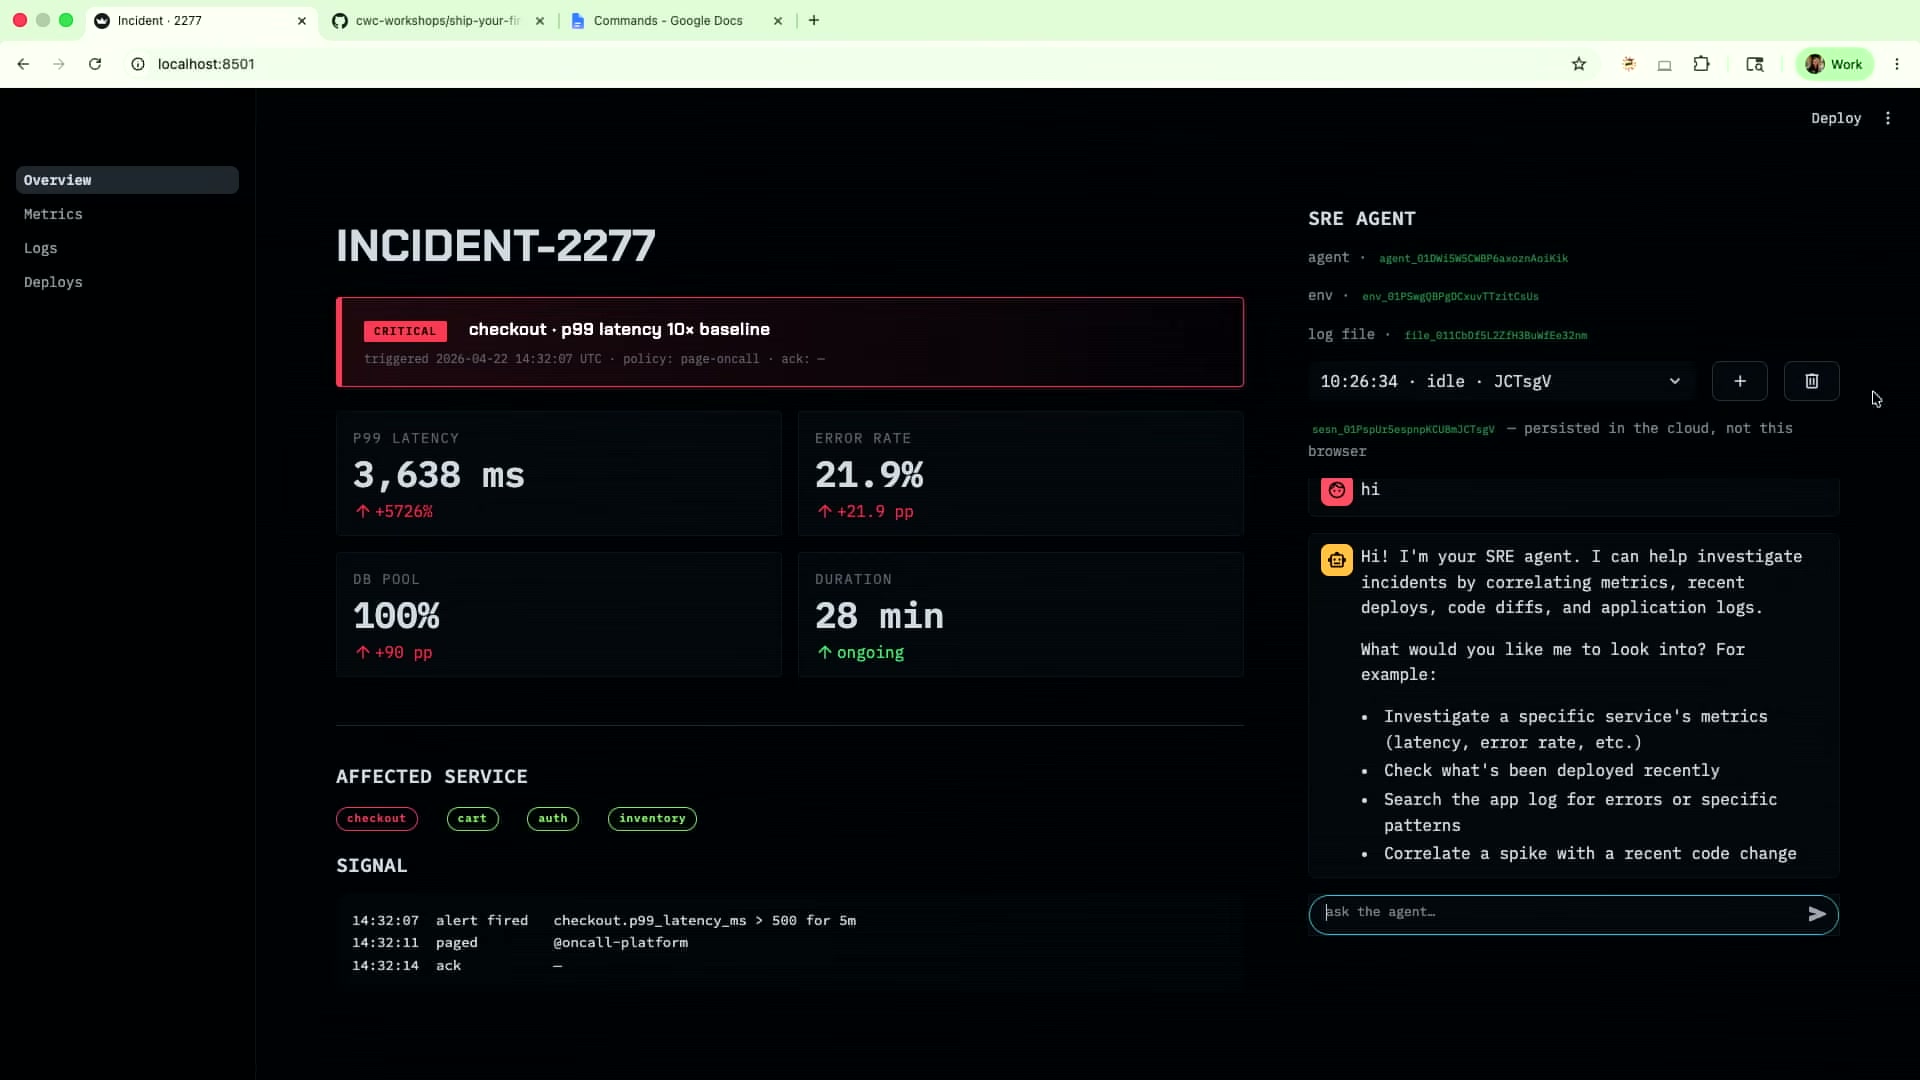
Task: Click the SRE agent robot avatar
Action: 1337,560
